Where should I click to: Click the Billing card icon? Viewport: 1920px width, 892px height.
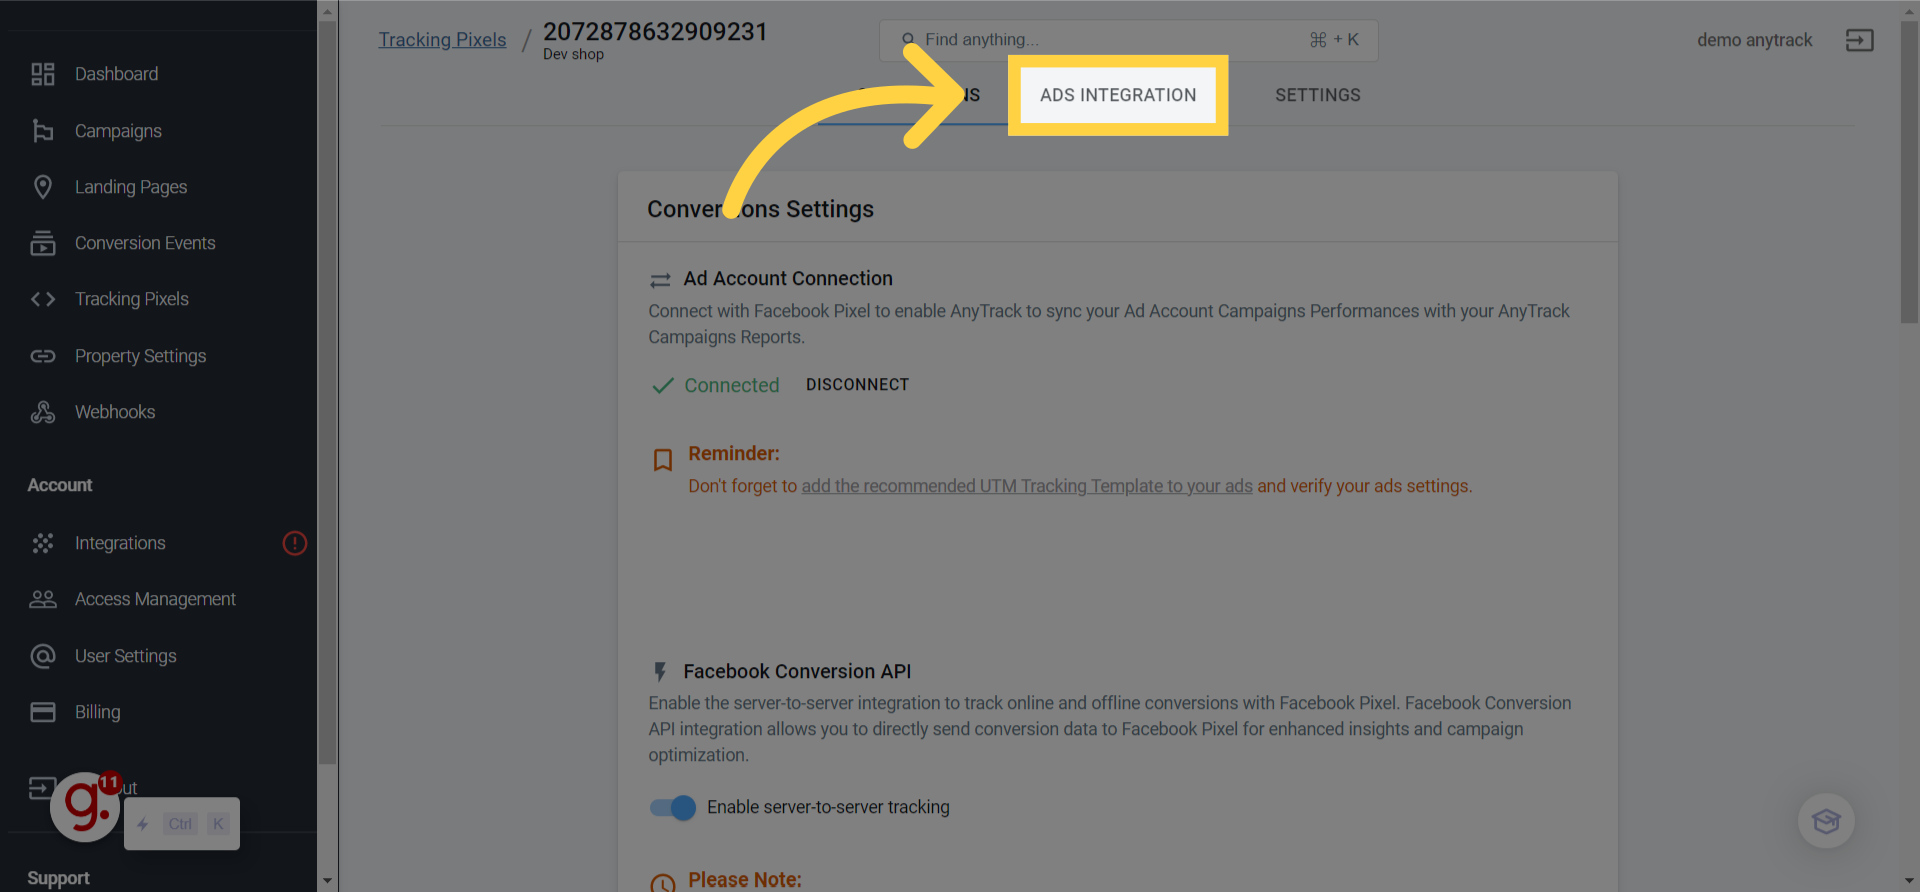[42, 712]
